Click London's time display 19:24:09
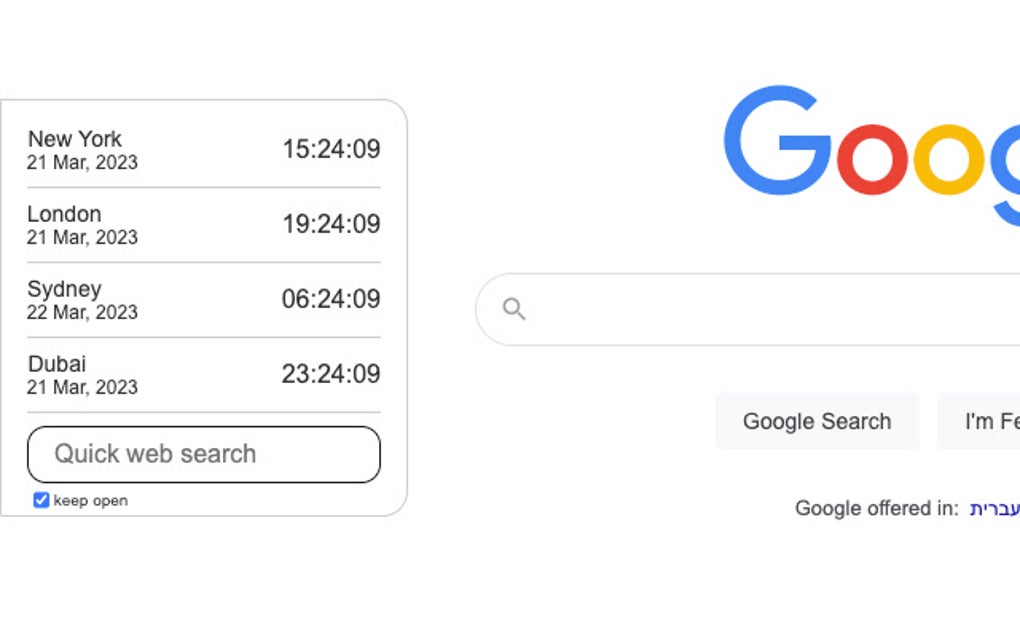This screenshot has height=638, width=1020. pyautogui.click(x=330, y=224)
